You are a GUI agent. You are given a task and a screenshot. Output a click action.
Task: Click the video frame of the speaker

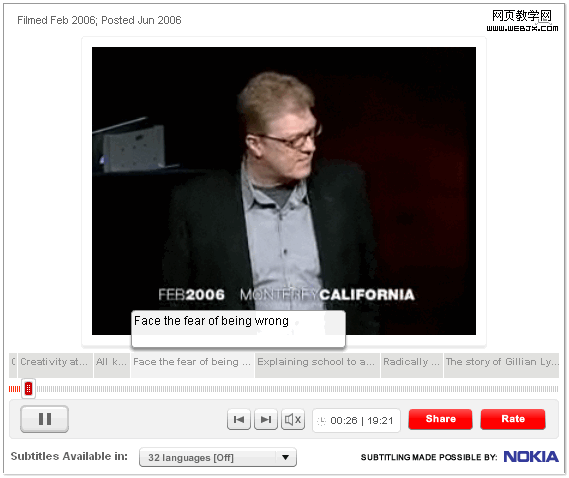coord(284,191)
